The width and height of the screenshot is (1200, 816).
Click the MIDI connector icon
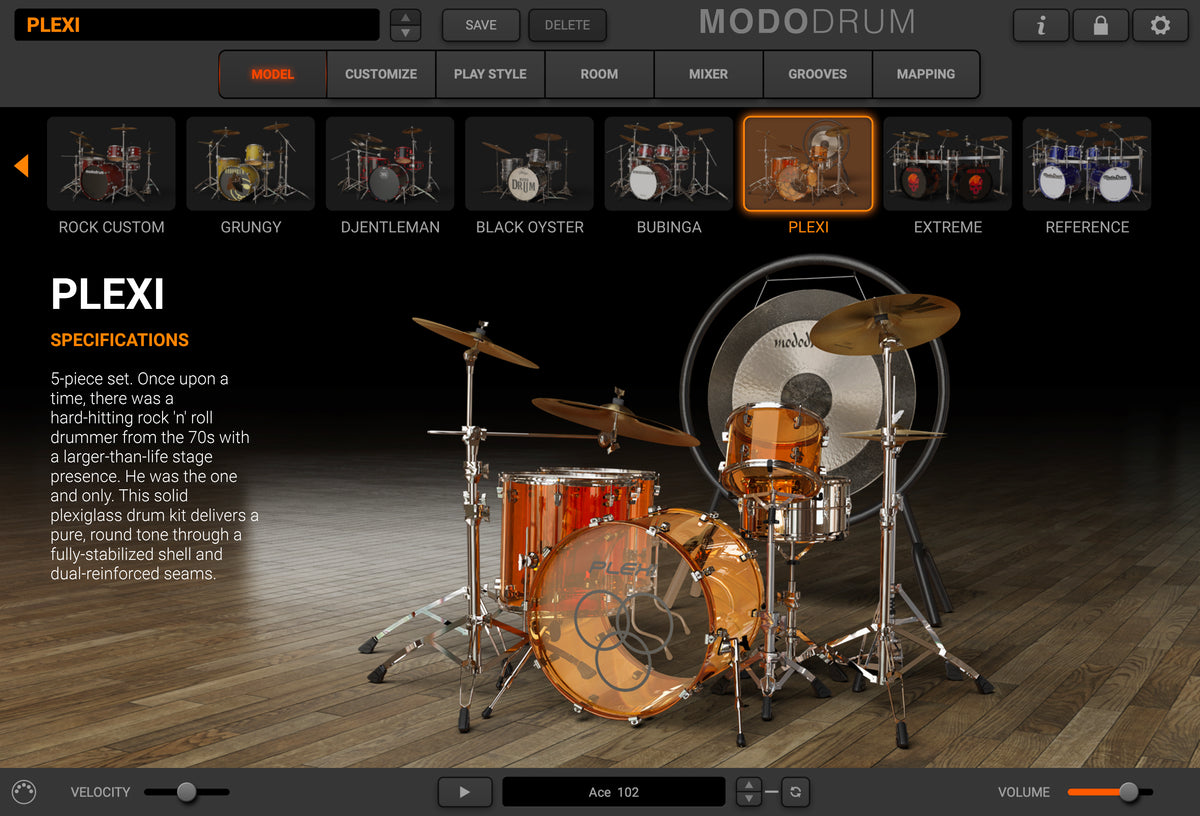(x=24, y=792)
